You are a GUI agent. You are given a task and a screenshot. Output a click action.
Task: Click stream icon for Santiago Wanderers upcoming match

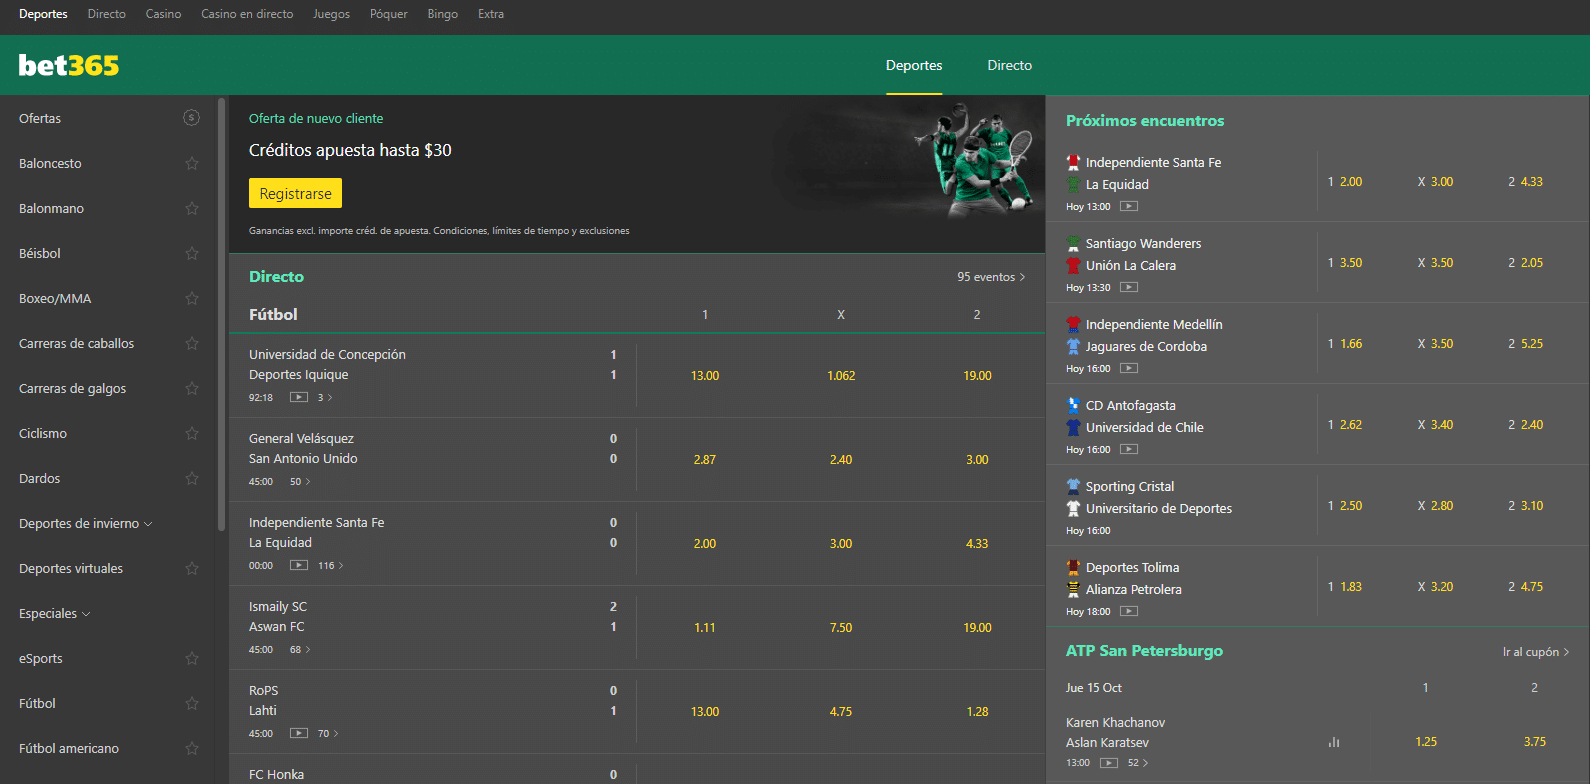[1129, 287]
